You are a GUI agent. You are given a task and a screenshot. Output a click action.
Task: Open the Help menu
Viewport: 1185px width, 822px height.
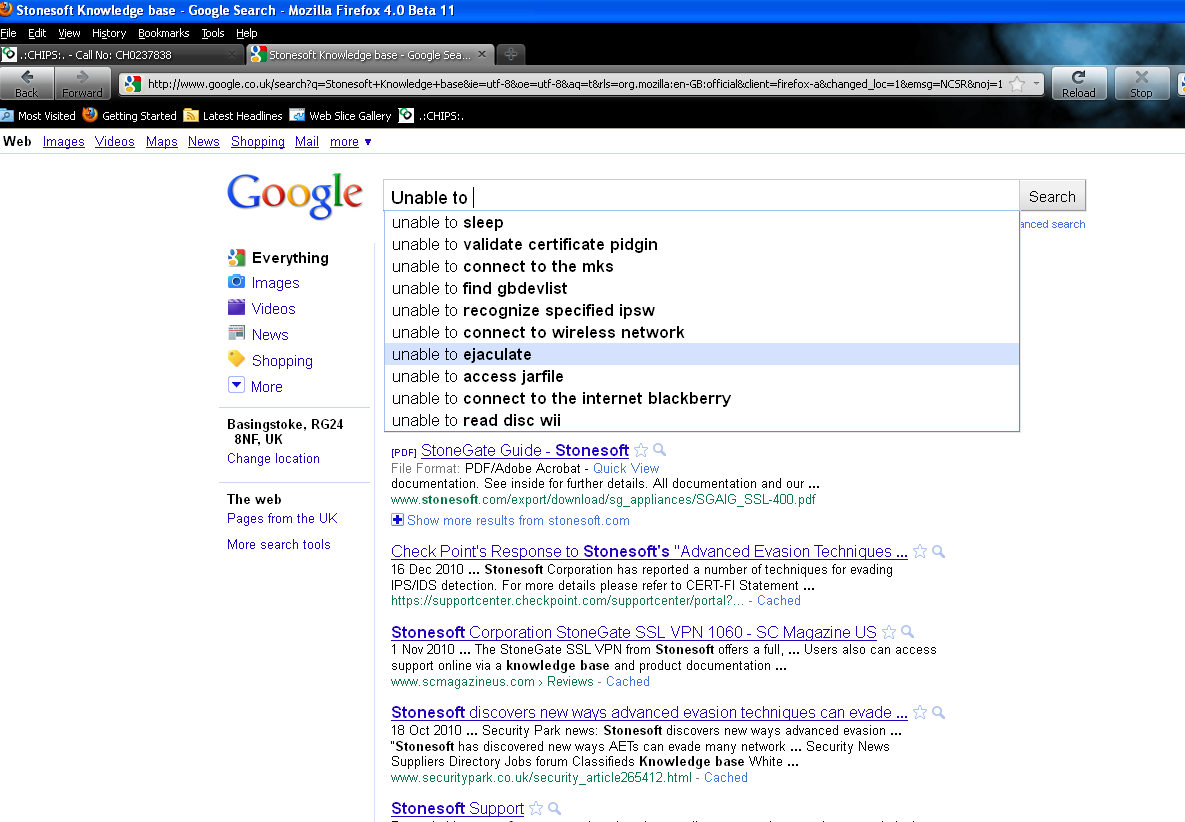pyautogui.click(x=246, y=33)
